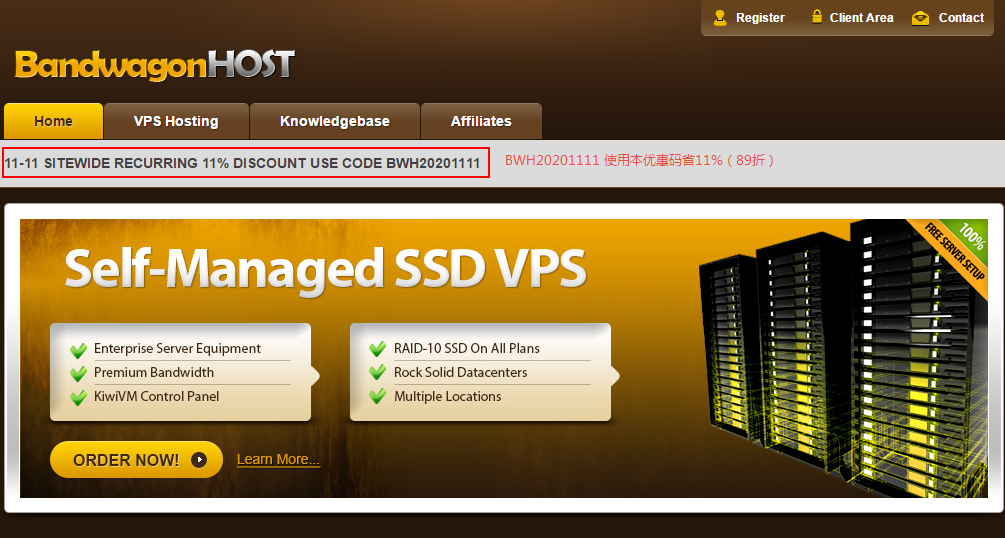The width and height of the screenshot is (1005, 538).
Task: Go to the Client Area link
Action: 861,18
